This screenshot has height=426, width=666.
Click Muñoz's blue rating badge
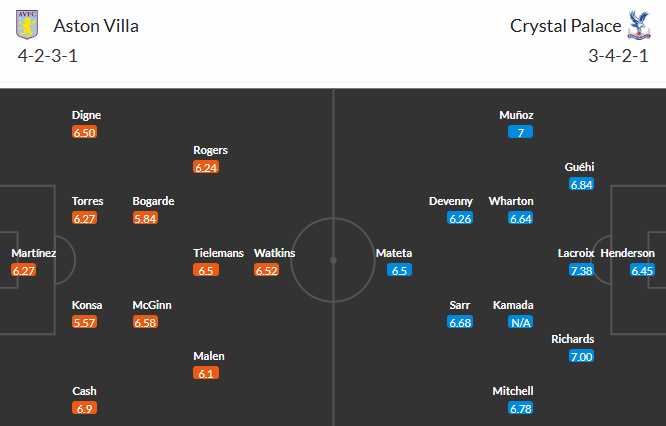coord(521,132)
